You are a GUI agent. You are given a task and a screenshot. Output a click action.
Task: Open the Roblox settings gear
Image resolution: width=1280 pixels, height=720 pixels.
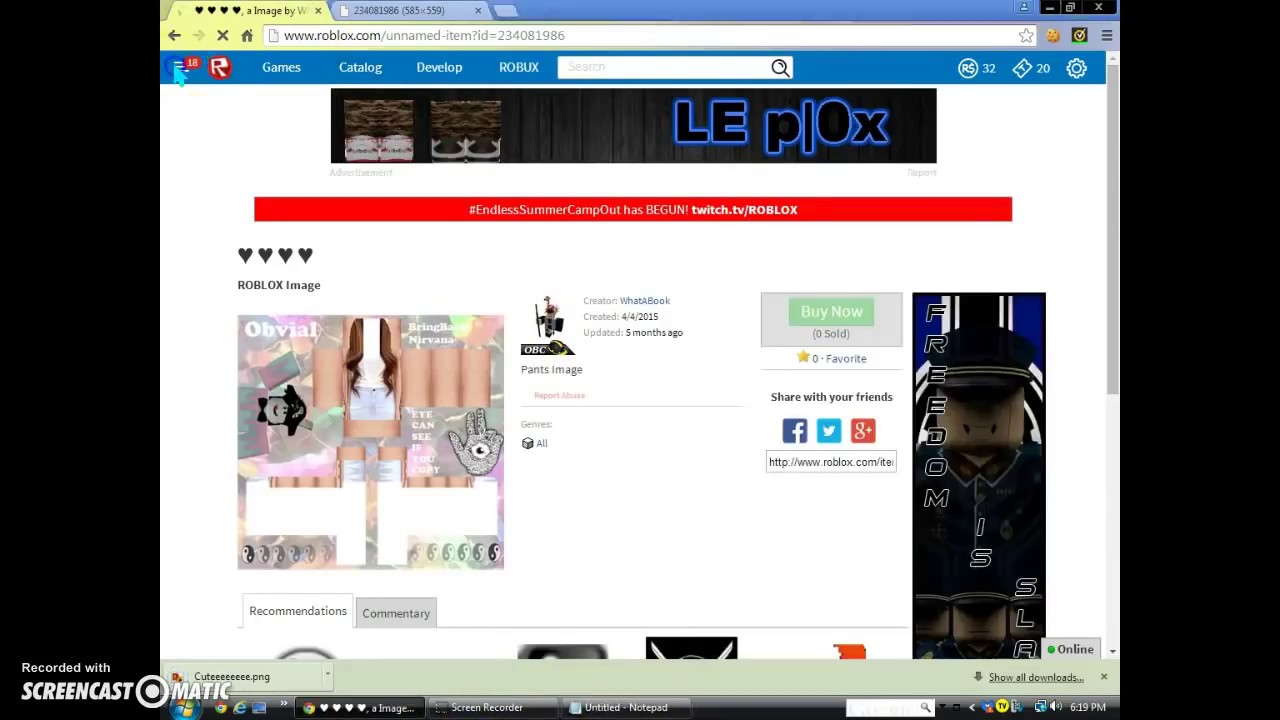1076,67
